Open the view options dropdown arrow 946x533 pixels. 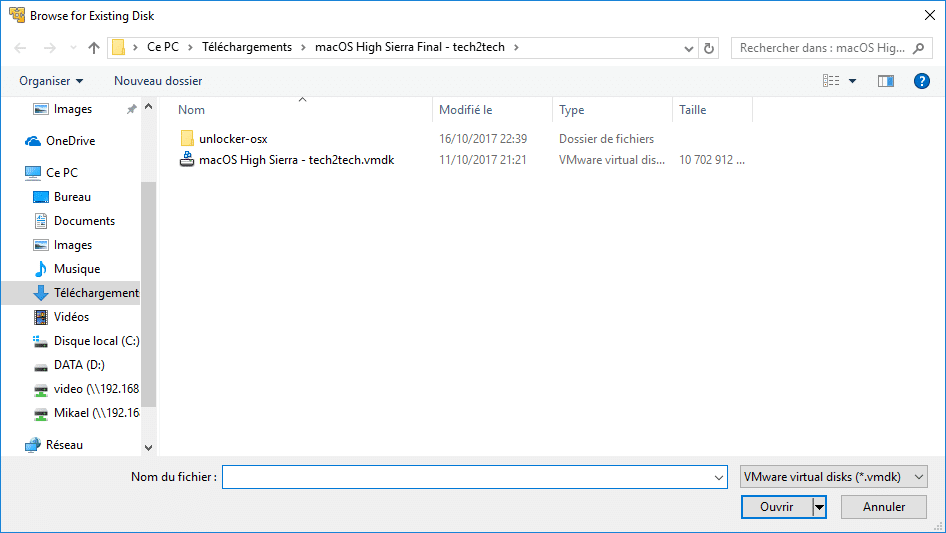click(x=852, y=81)
